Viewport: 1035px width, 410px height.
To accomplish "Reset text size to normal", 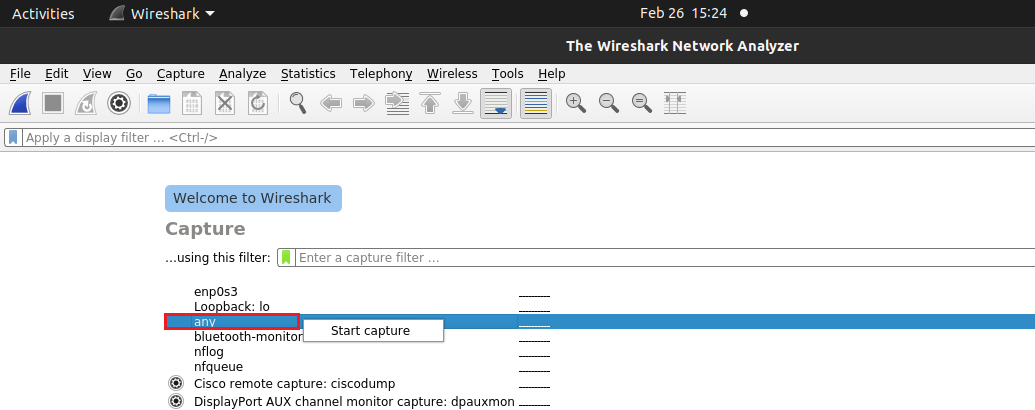I will (642, 103).
